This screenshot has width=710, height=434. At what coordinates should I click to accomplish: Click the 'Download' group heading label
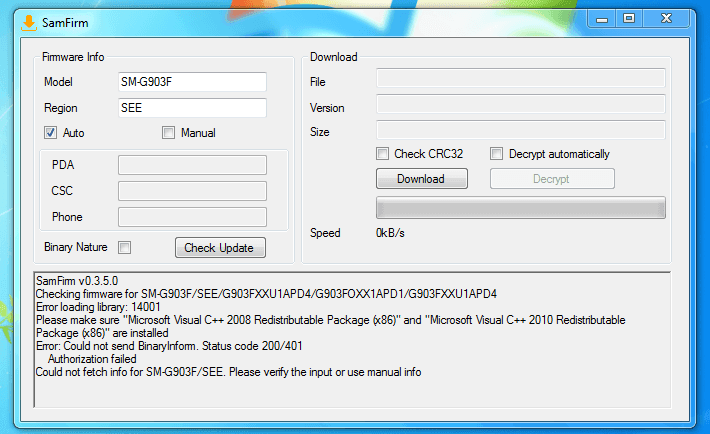click(x=334, y=57)
